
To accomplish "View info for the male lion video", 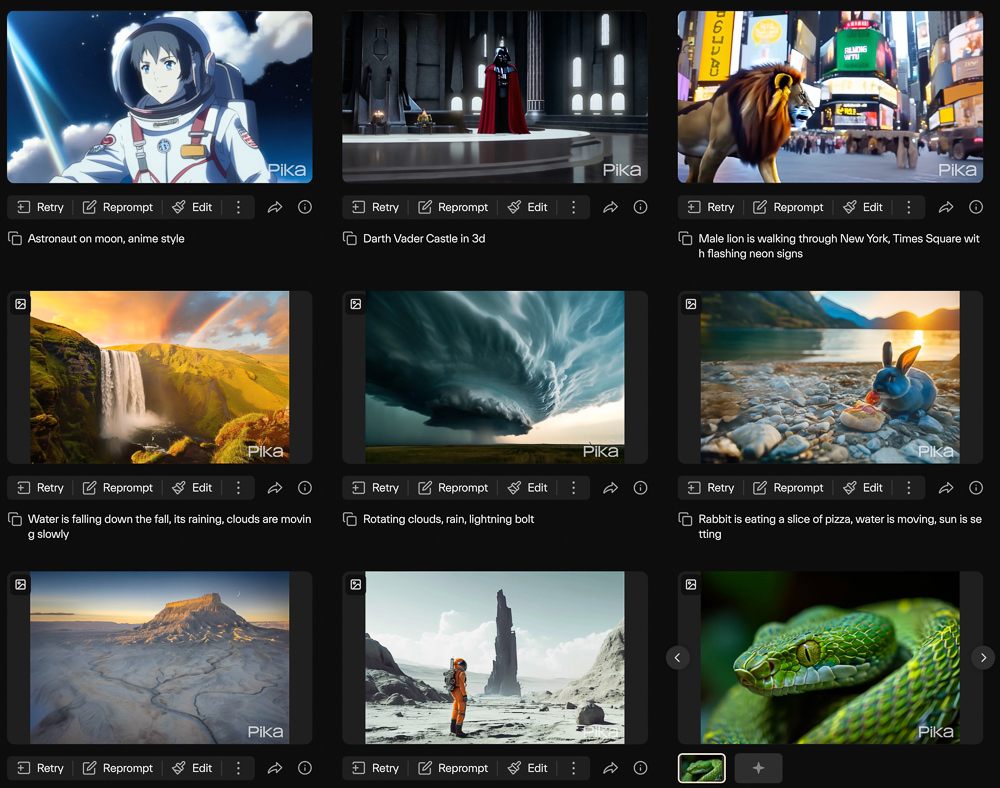I will (x=976, y=207).
